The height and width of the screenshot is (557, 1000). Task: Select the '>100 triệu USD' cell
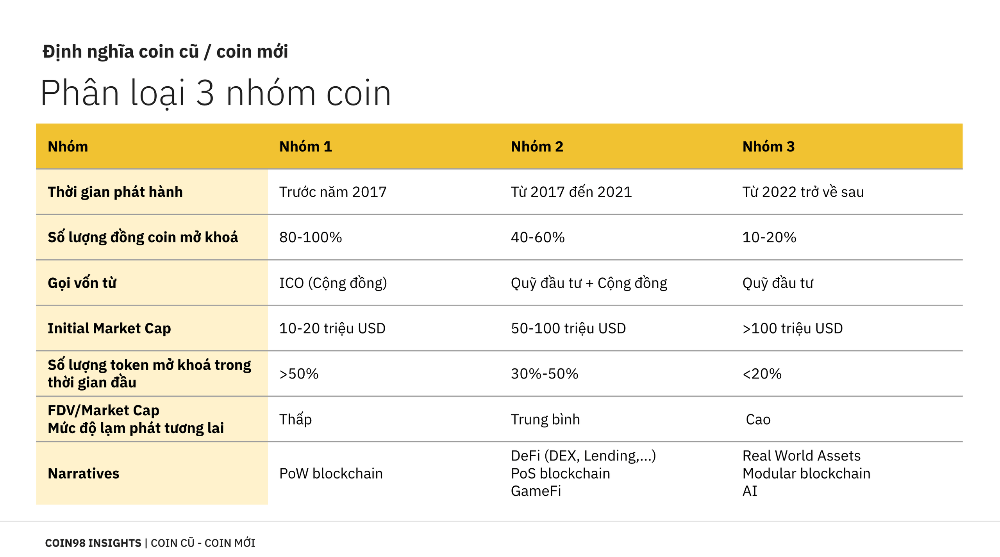click(792, 328)
